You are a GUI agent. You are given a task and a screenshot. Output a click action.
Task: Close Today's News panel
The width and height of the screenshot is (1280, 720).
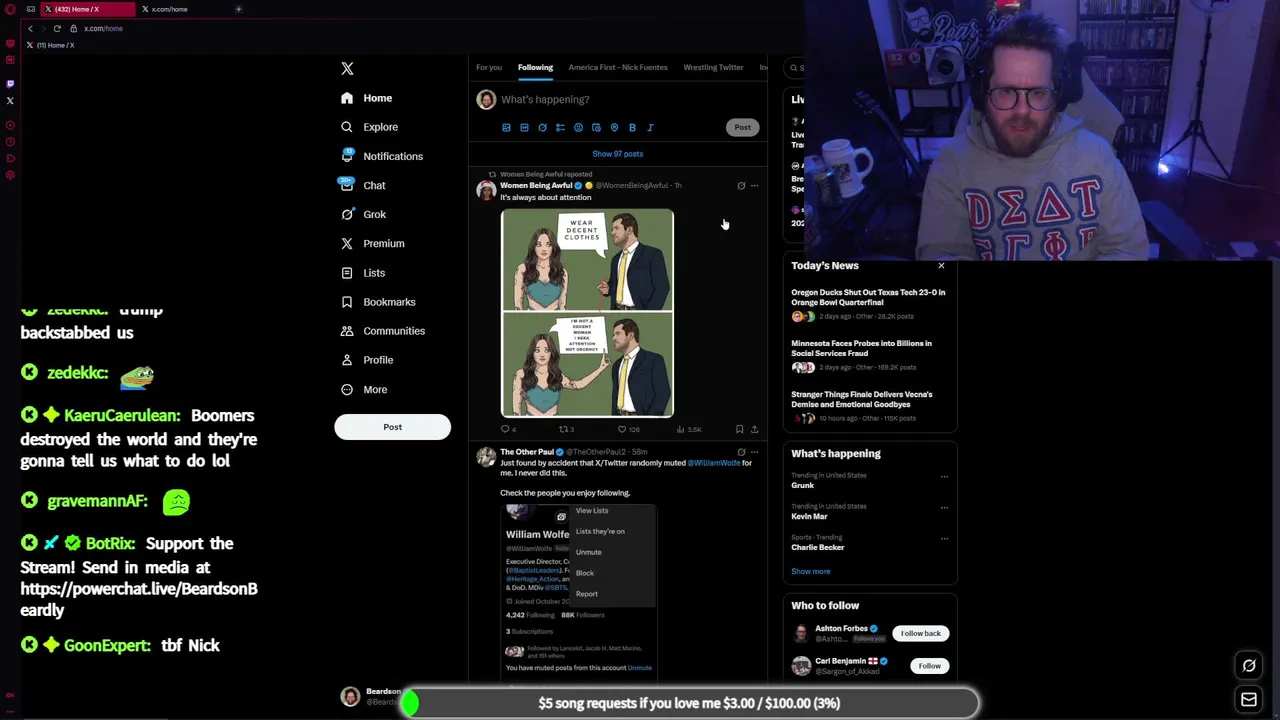(x=941, y=266)
